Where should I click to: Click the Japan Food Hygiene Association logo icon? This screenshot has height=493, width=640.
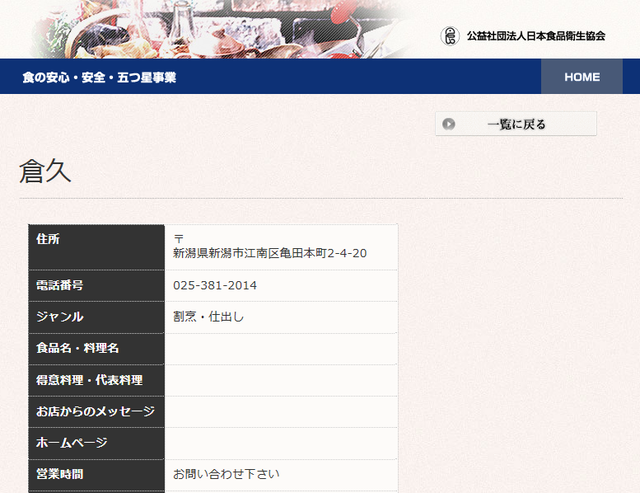tap(450, 36)
